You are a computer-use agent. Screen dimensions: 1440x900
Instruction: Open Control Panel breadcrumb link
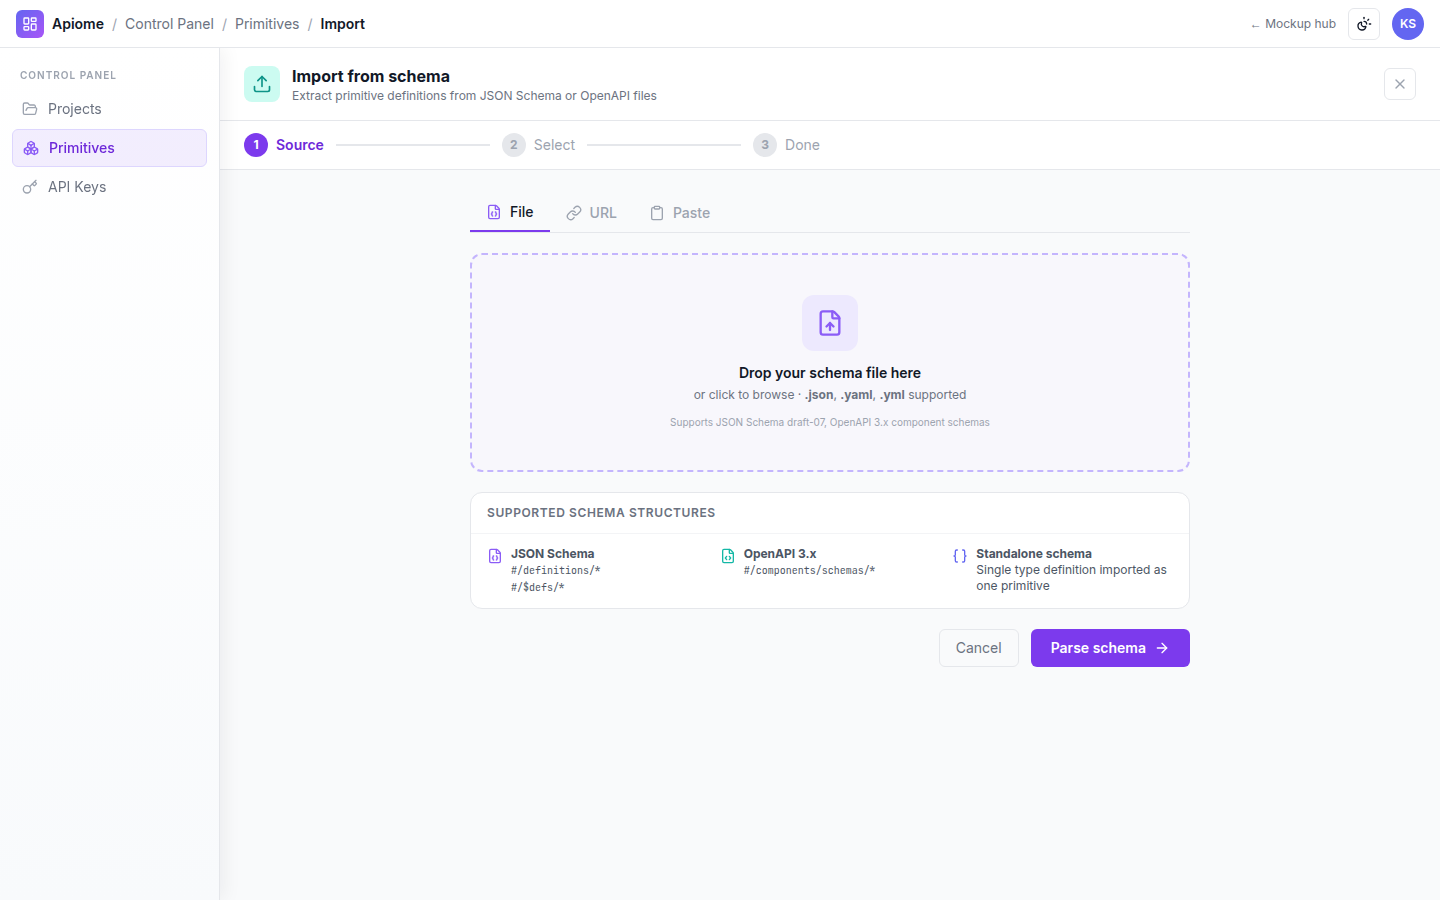[x=169, y=24]
